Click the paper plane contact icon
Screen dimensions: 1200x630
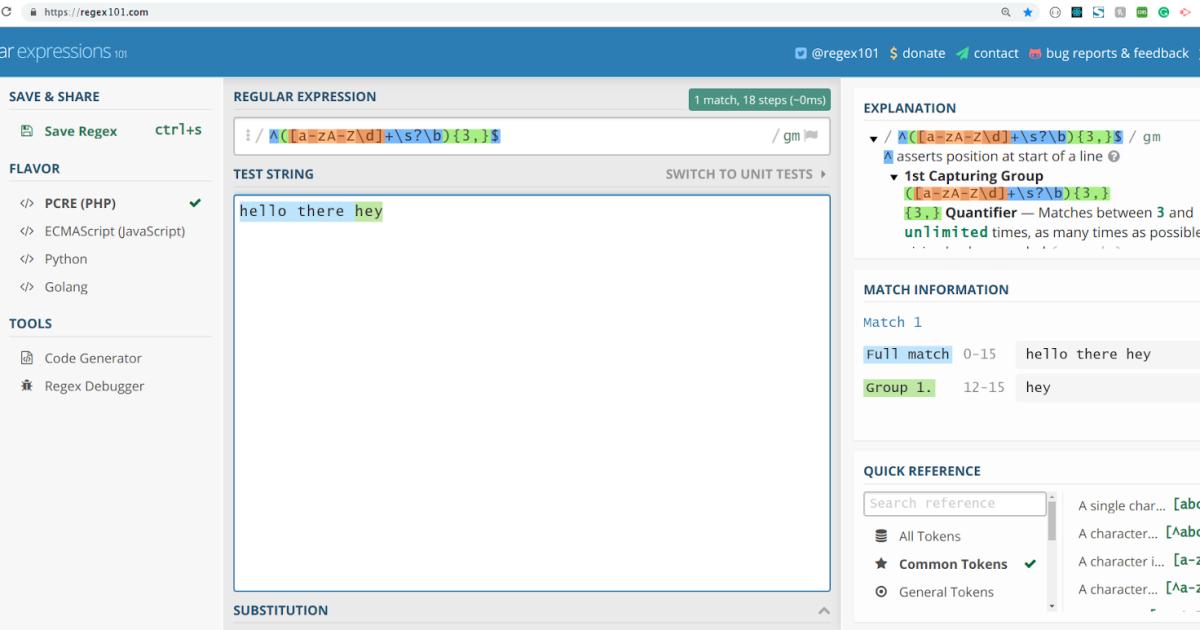tap(962, 53)
